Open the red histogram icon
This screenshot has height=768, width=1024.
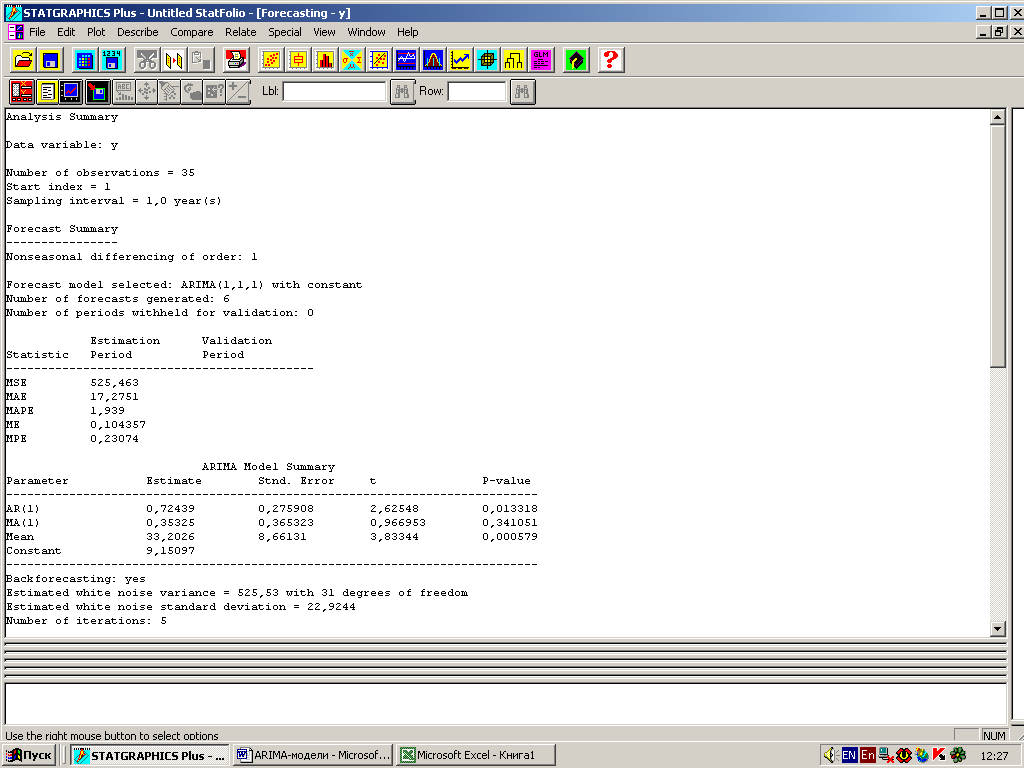[325, 60]
